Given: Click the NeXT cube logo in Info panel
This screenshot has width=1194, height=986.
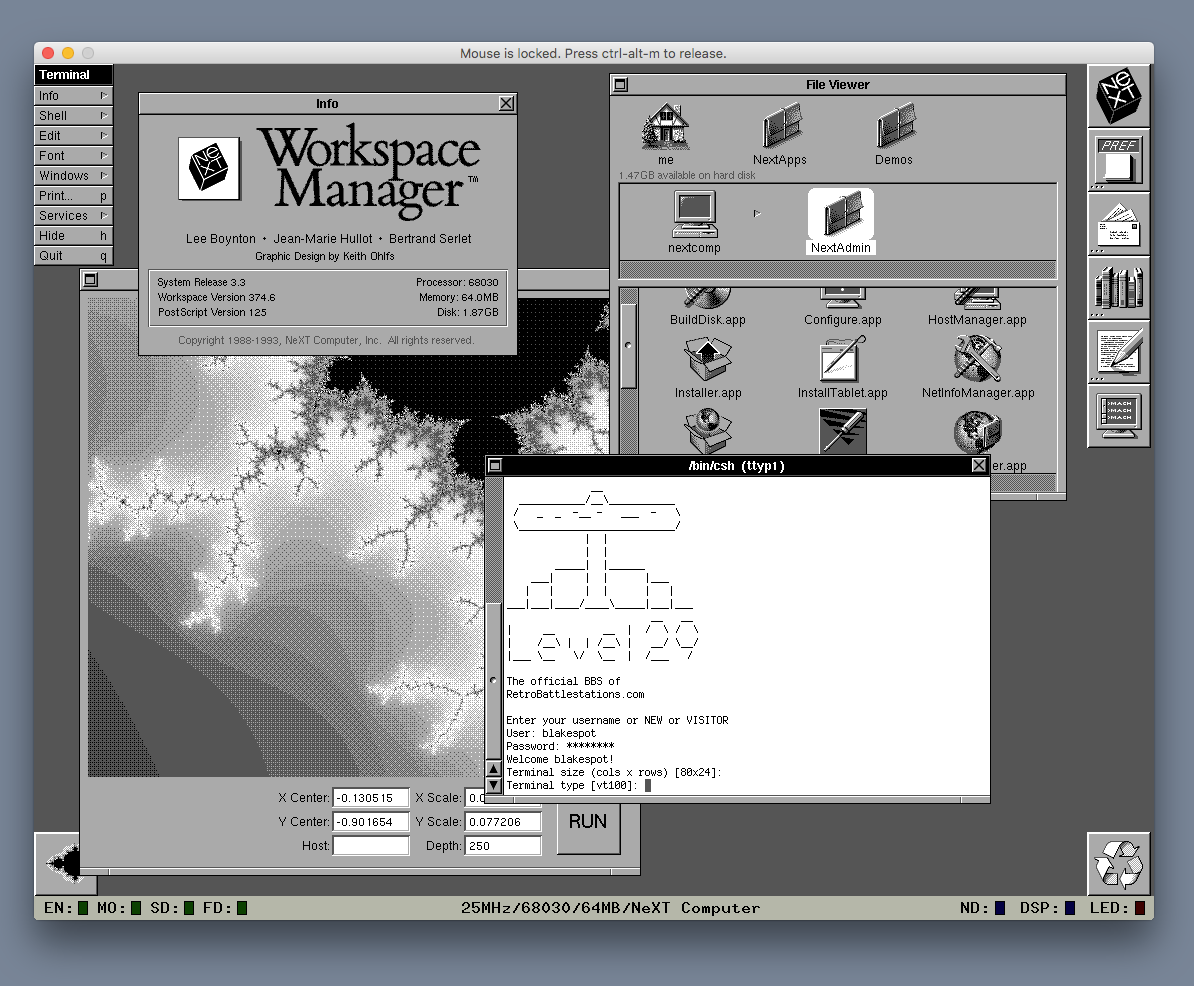Looking at the screenshot, I should click(x=209, y=168).
